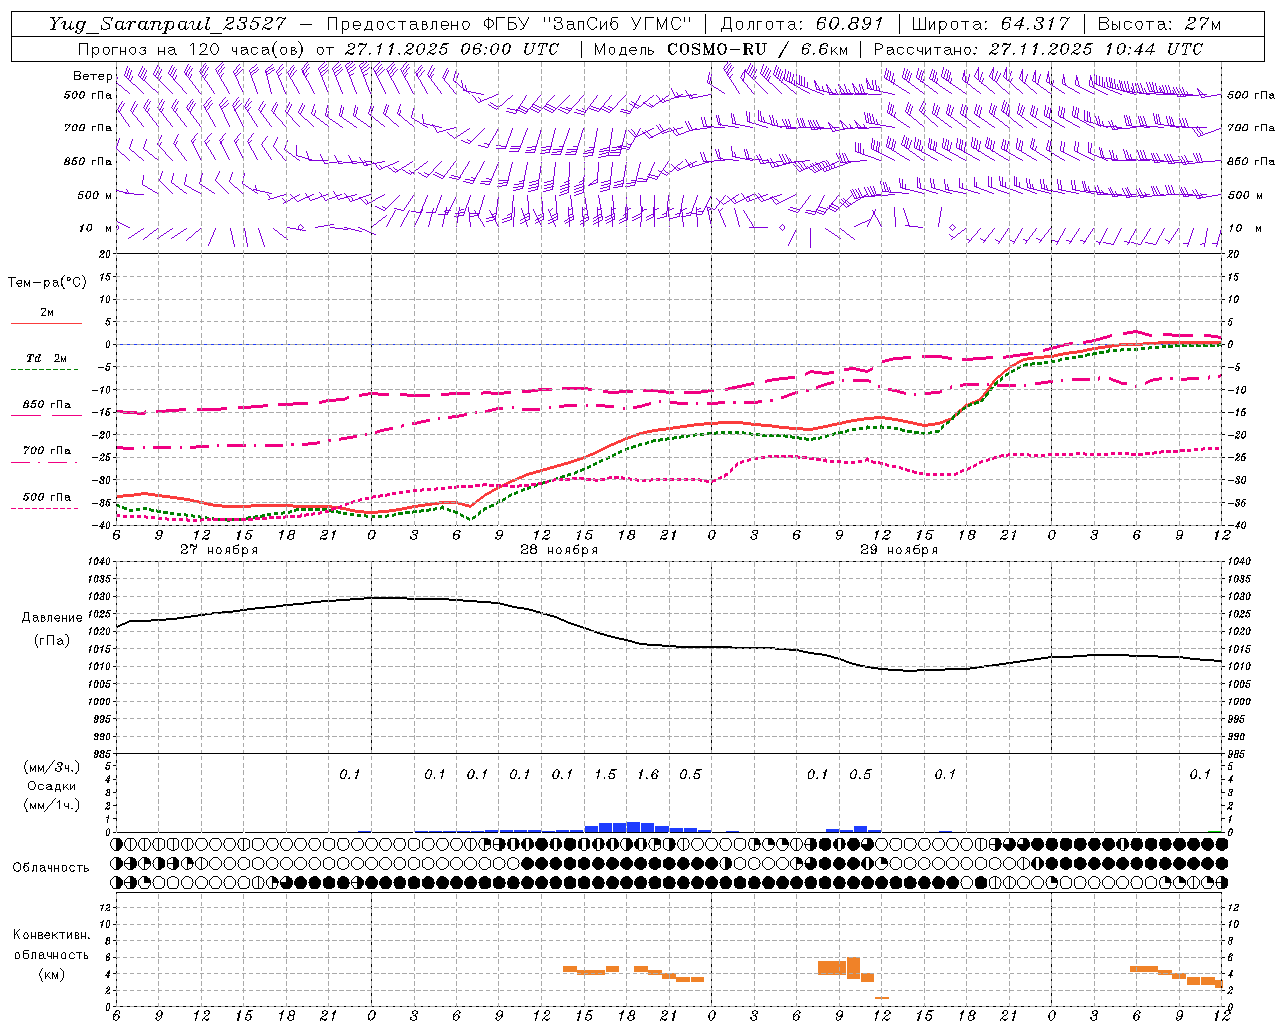The height and width of the screenshot is (1024, 1280).
Task: Click the Долгота: 60.891 header value
Action: (802, 24)
